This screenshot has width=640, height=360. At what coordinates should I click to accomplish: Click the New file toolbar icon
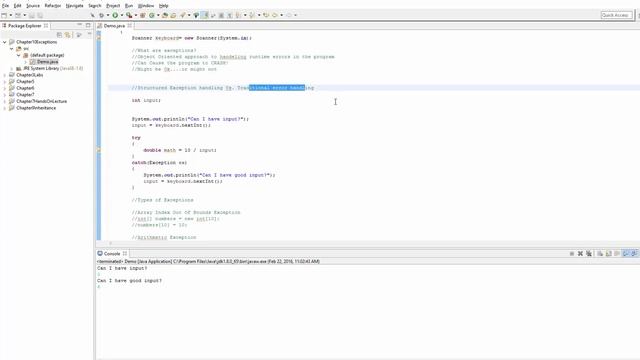pyautogui.click(x=4, y=15)
